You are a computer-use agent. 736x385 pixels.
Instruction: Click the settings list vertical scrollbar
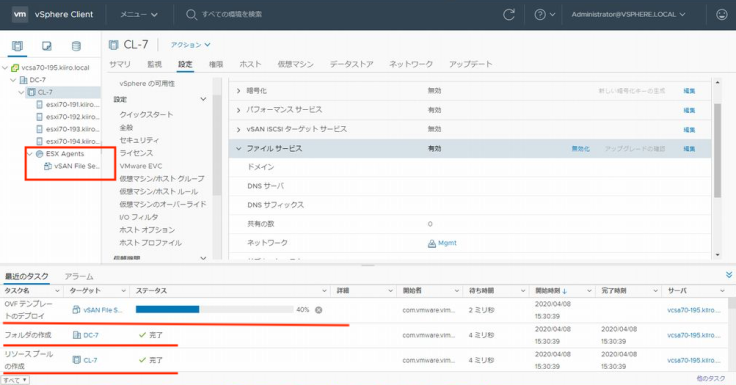click(x=717, y=151)
